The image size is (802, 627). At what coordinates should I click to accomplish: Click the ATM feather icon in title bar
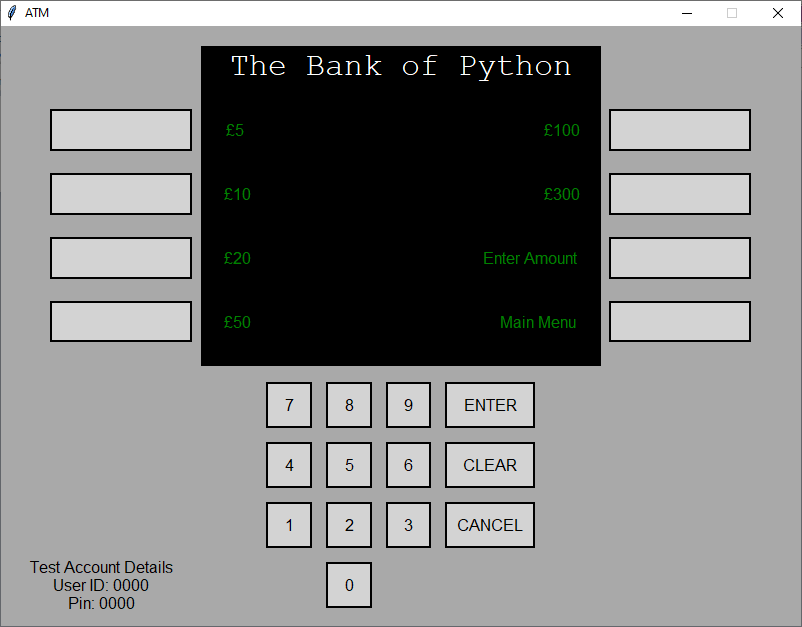click(x=12, y=13)
